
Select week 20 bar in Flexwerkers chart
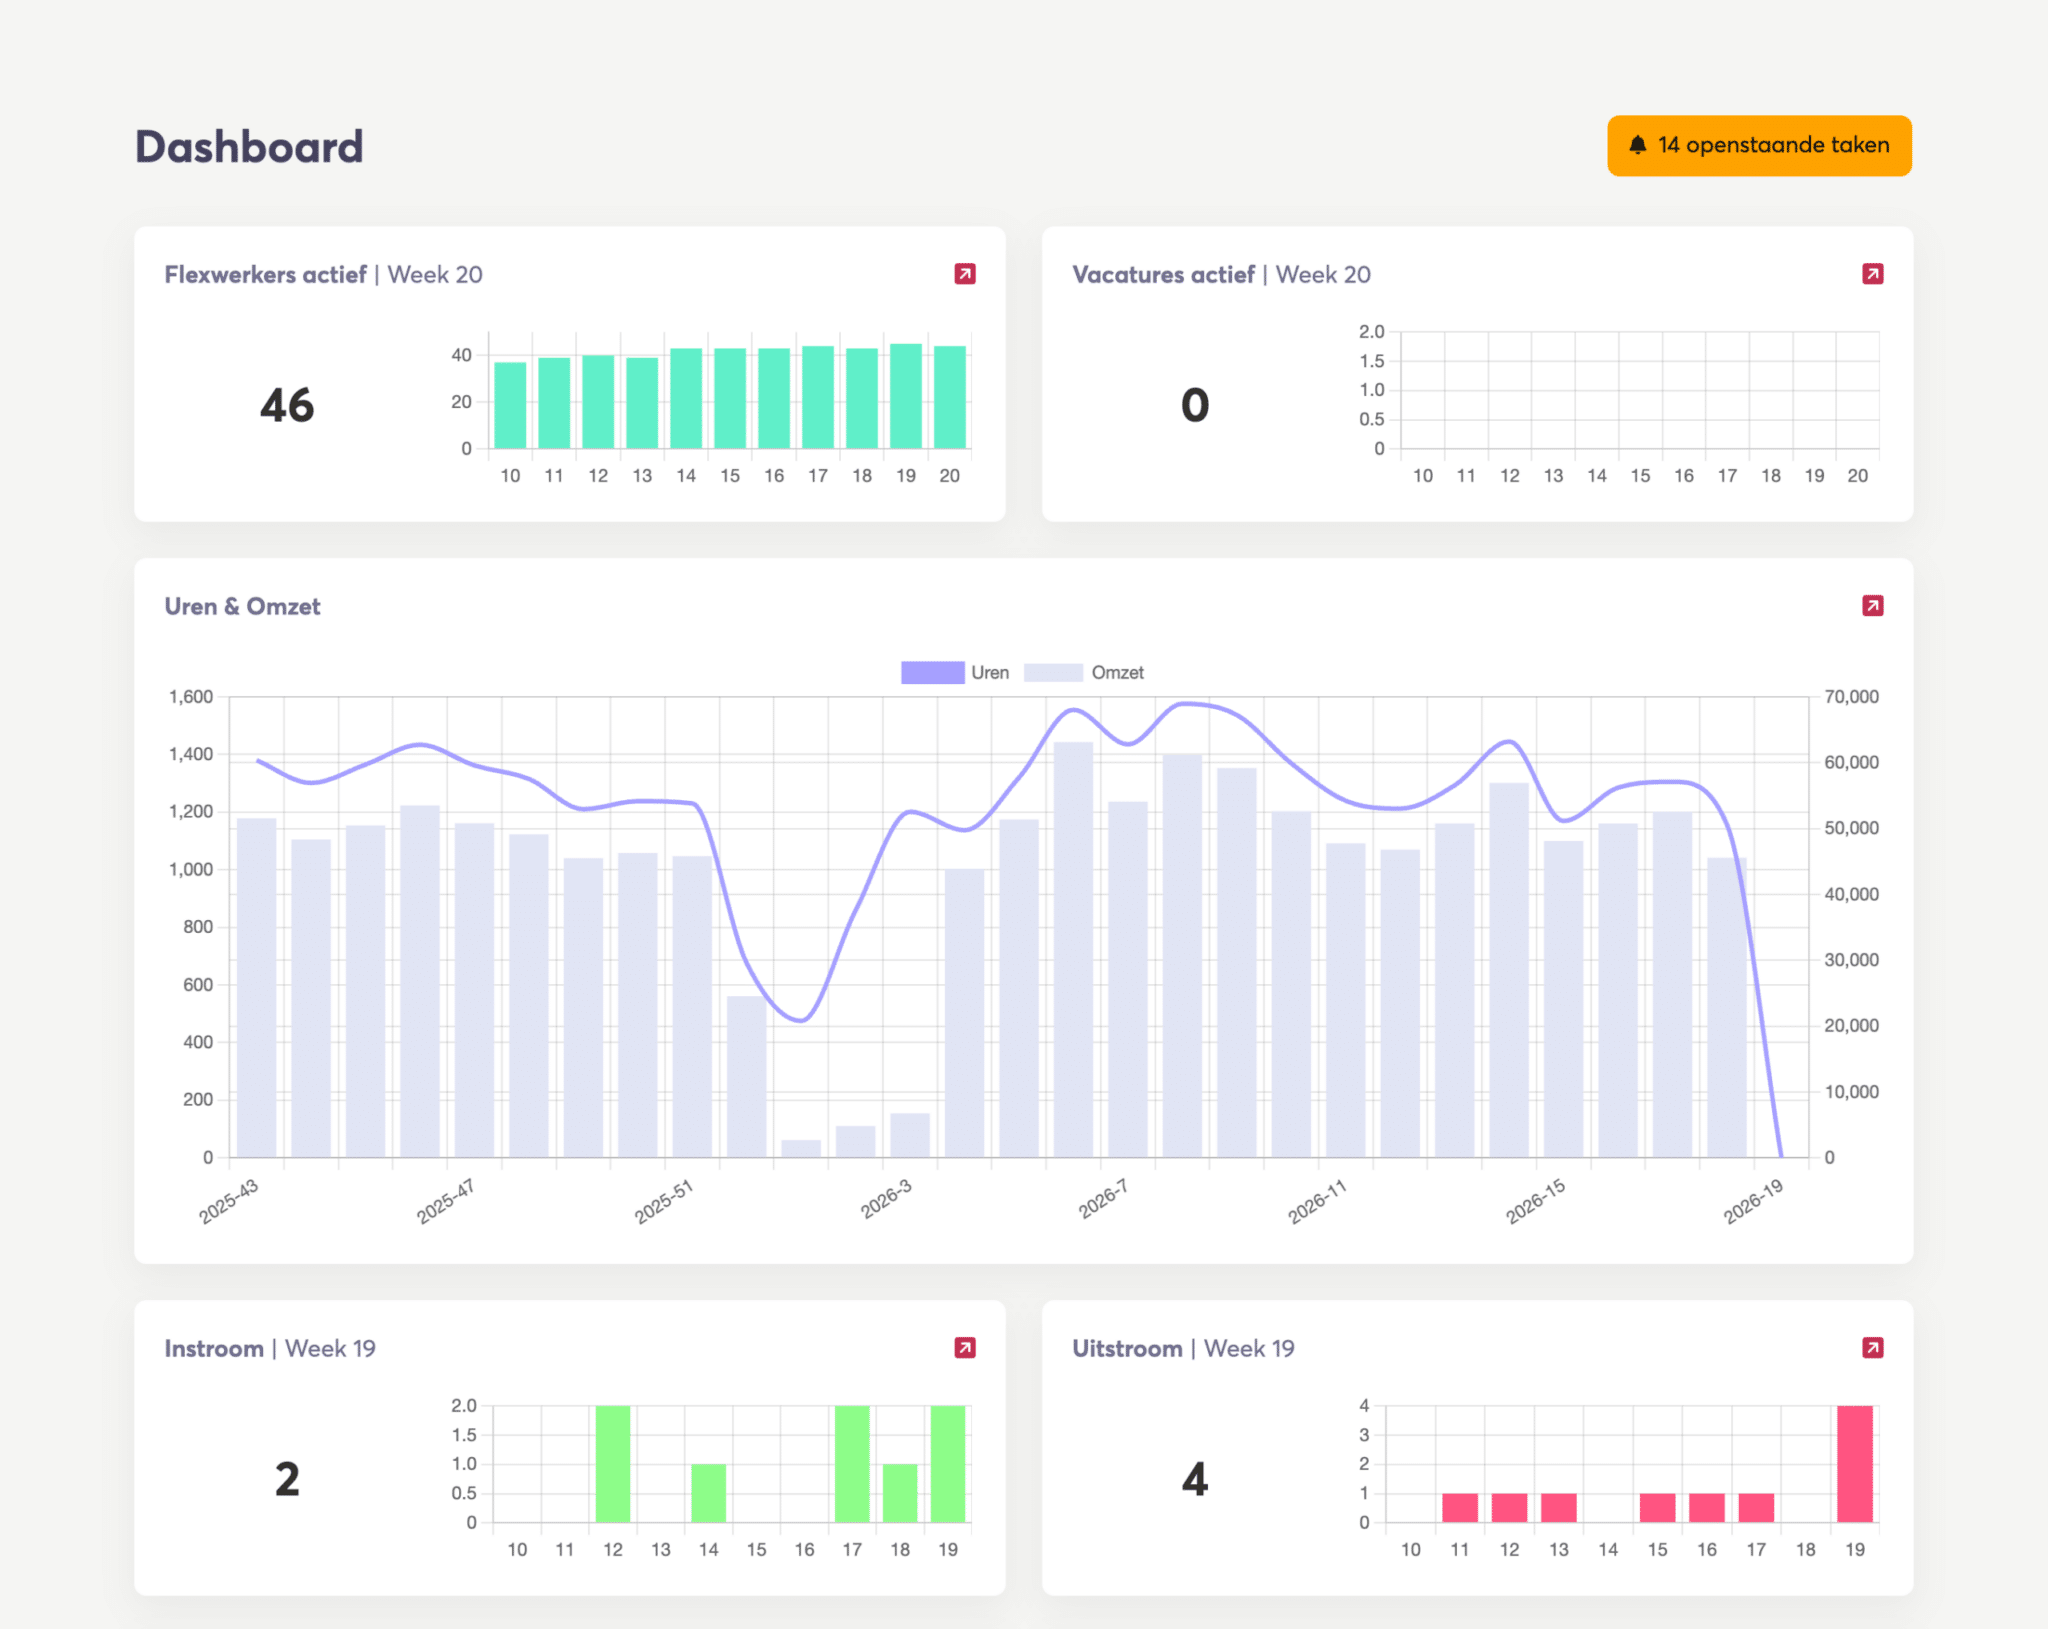(949, 397)
